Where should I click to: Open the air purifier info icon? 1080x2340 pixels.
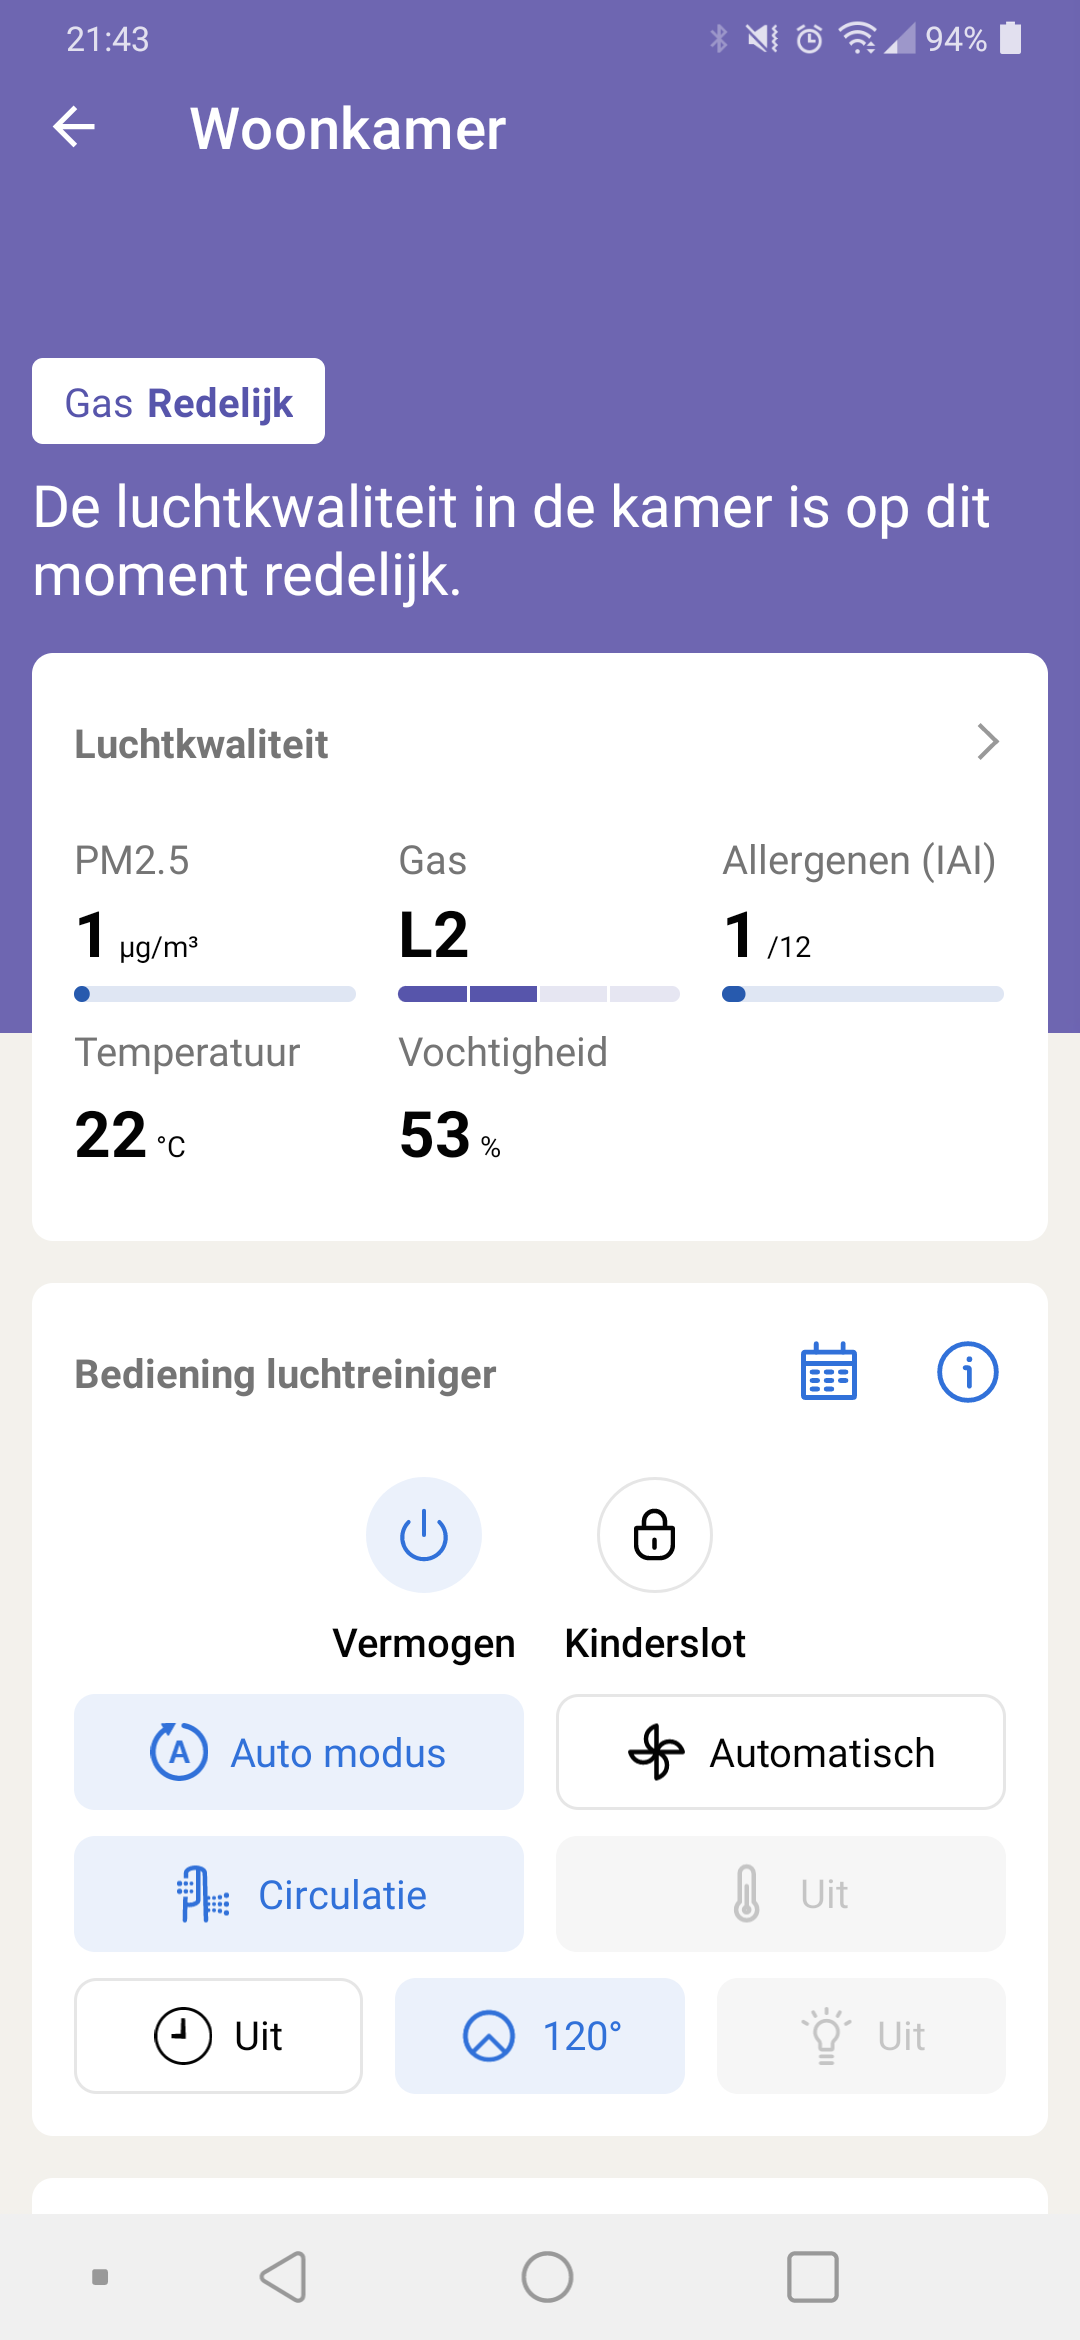click(967, 1372)
